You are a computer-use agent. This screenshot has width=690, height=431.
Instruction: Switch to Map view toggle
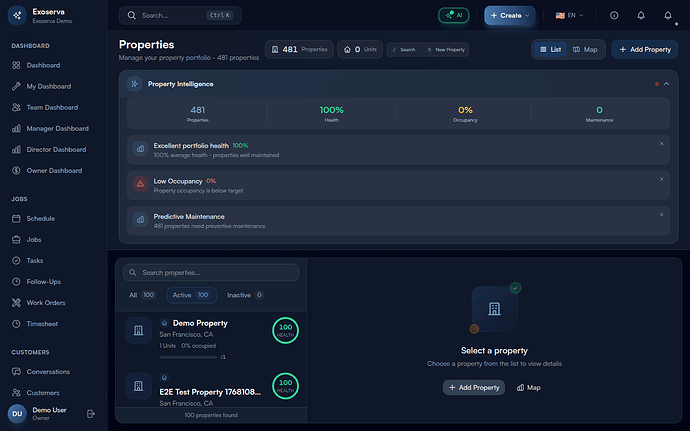585,49
